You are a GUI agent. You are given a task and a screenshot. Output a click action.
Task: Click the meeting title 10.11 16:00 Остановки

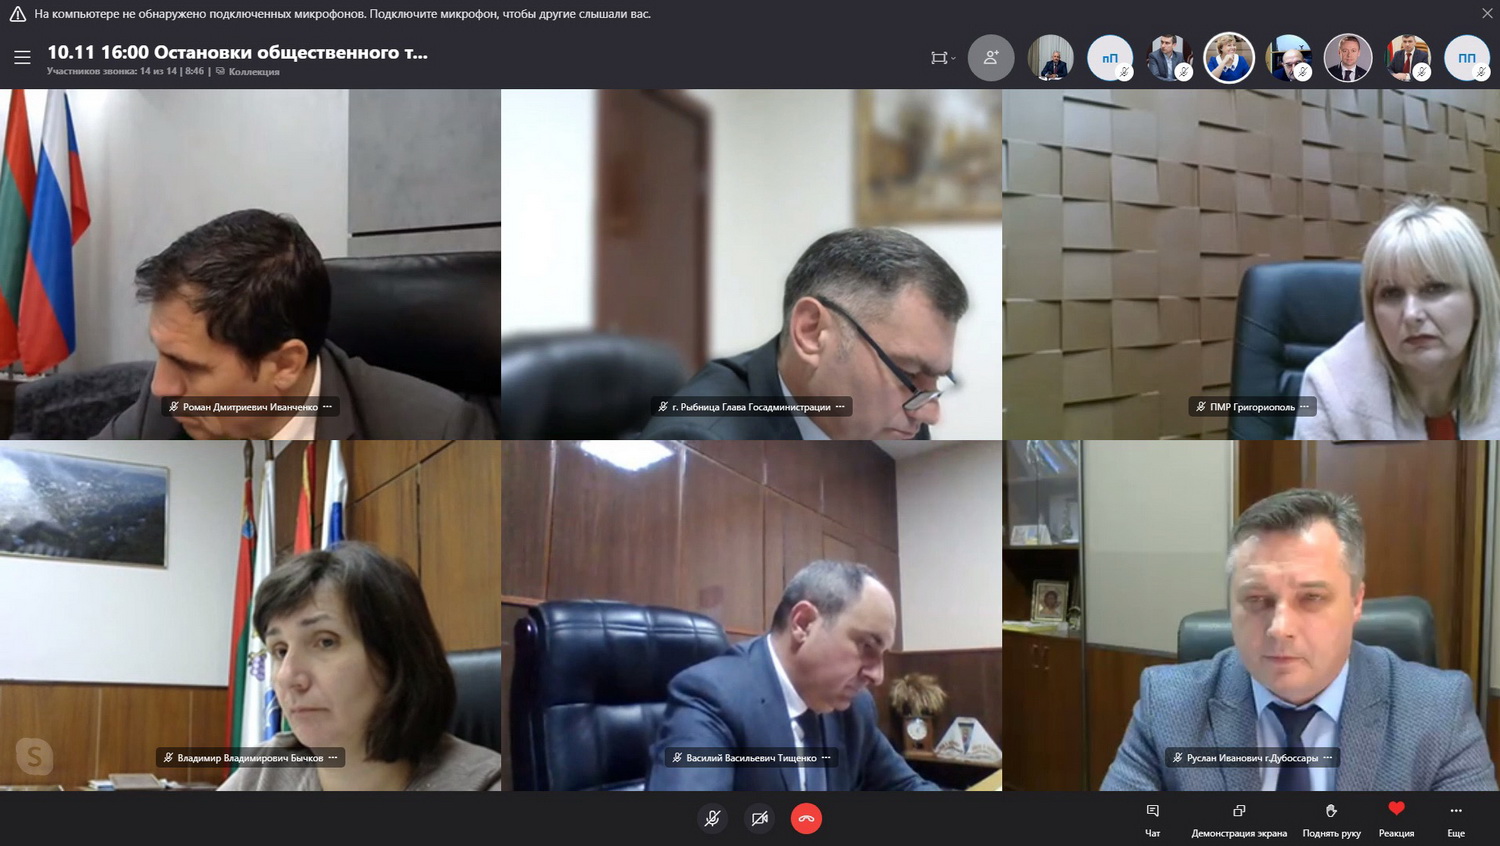[x=237, y=52]
